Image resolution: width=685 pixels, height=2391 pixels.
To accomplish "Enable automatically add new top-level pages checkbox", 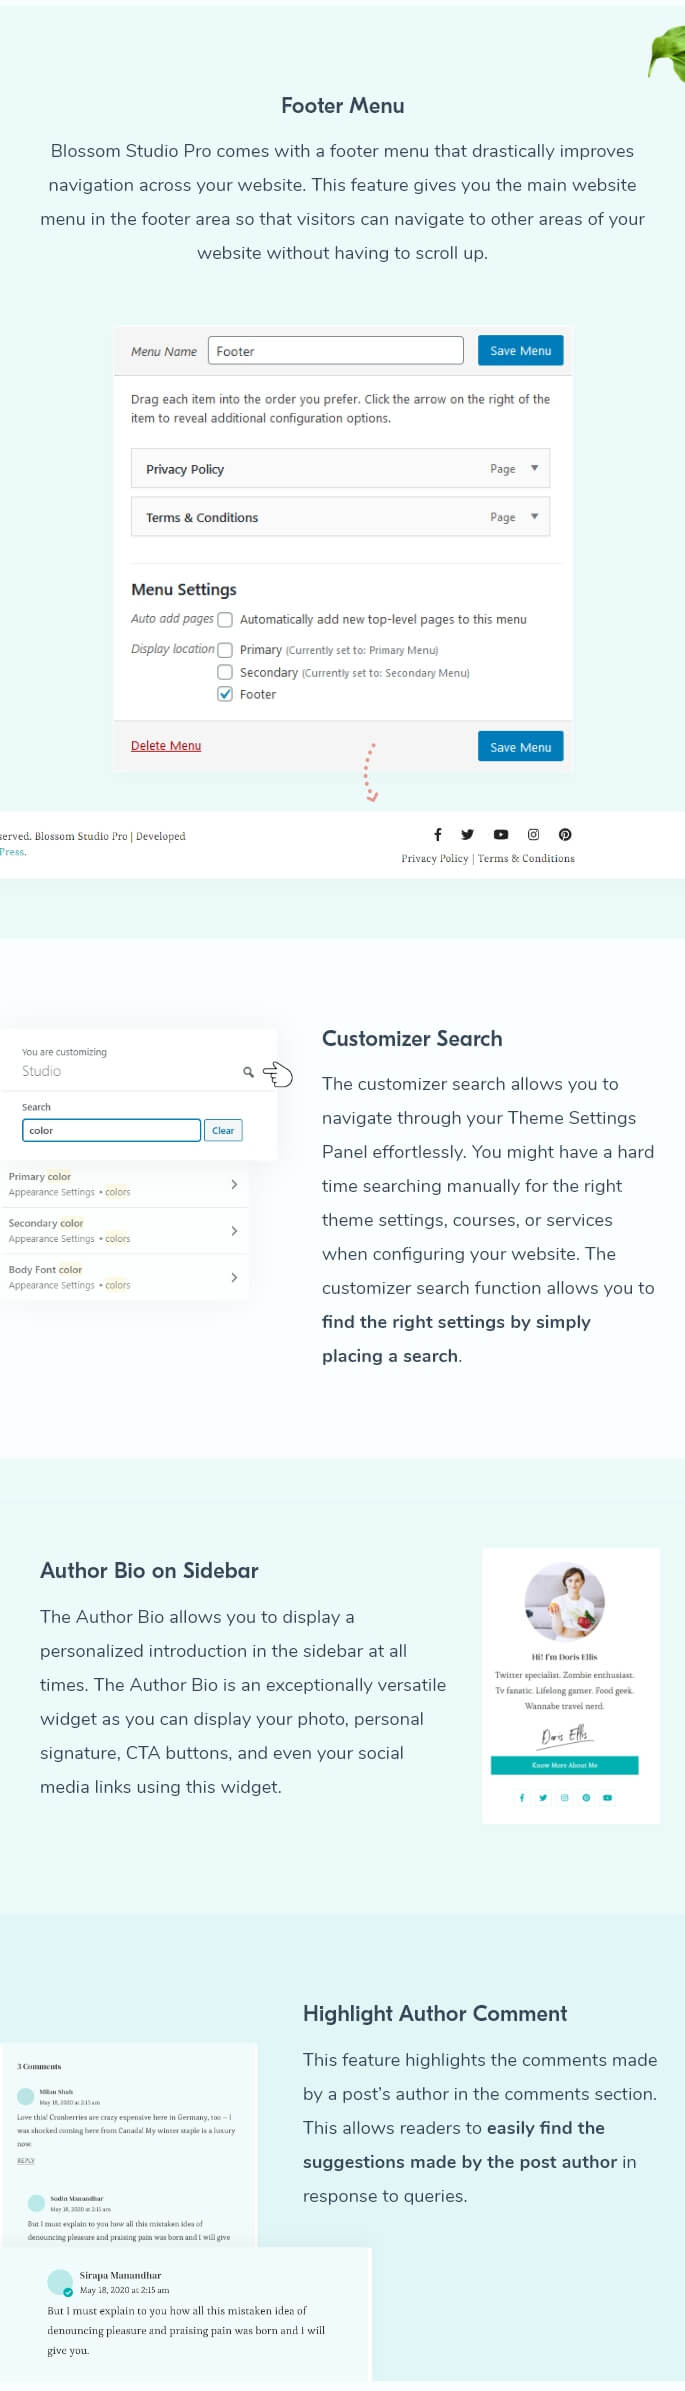I will click(x=225, y=620).
